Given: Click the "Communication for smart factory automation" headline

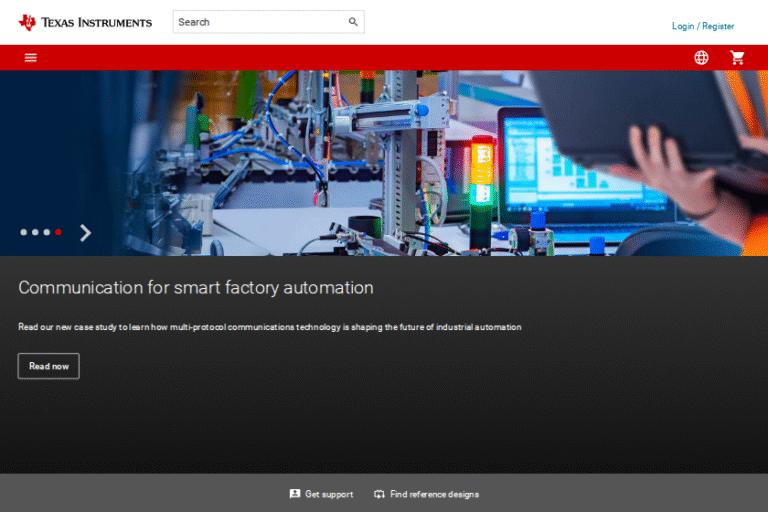Looking at the screenshot, I should pos(196,288).
